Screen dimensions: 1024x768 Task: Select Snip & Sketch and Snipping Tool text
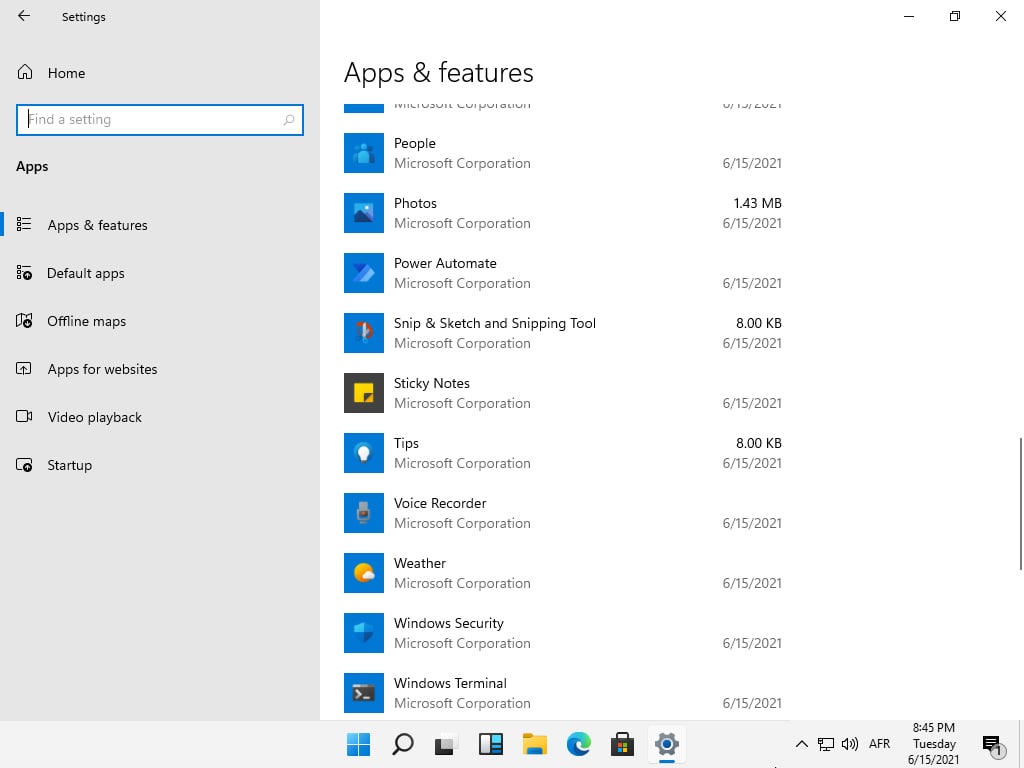[494, 323]
